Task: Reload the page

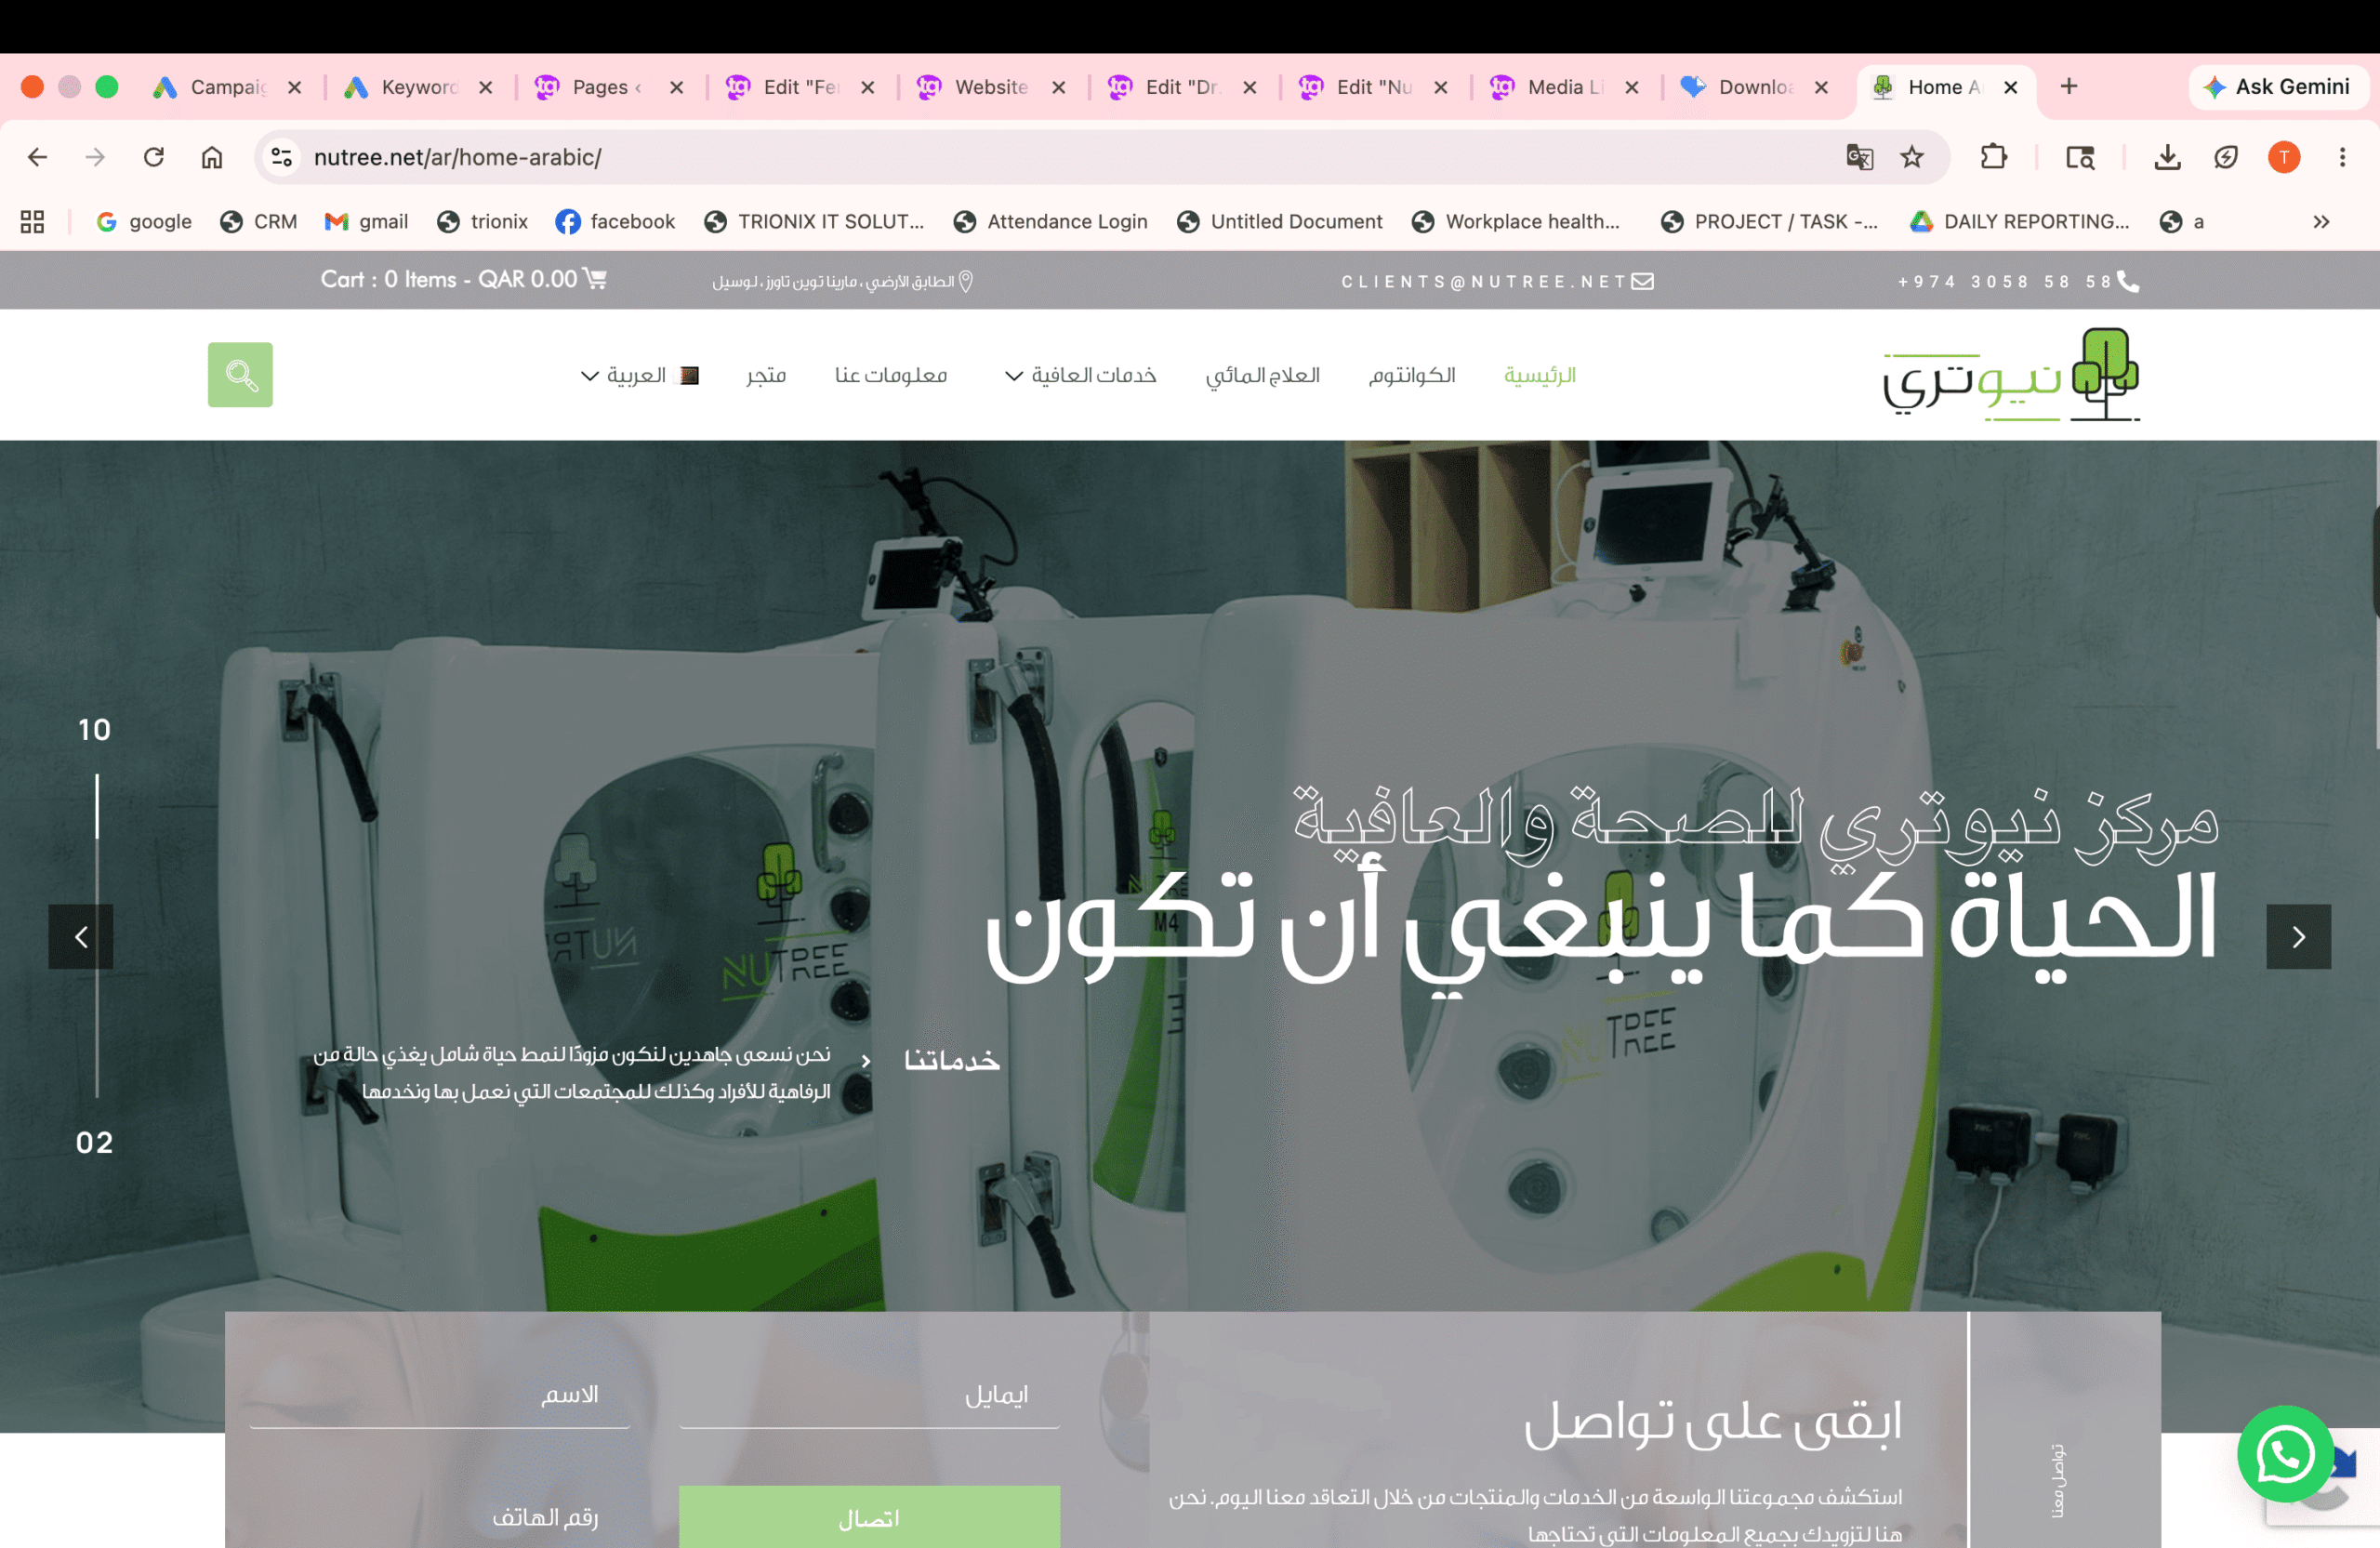Action: (x=153, y=157)
